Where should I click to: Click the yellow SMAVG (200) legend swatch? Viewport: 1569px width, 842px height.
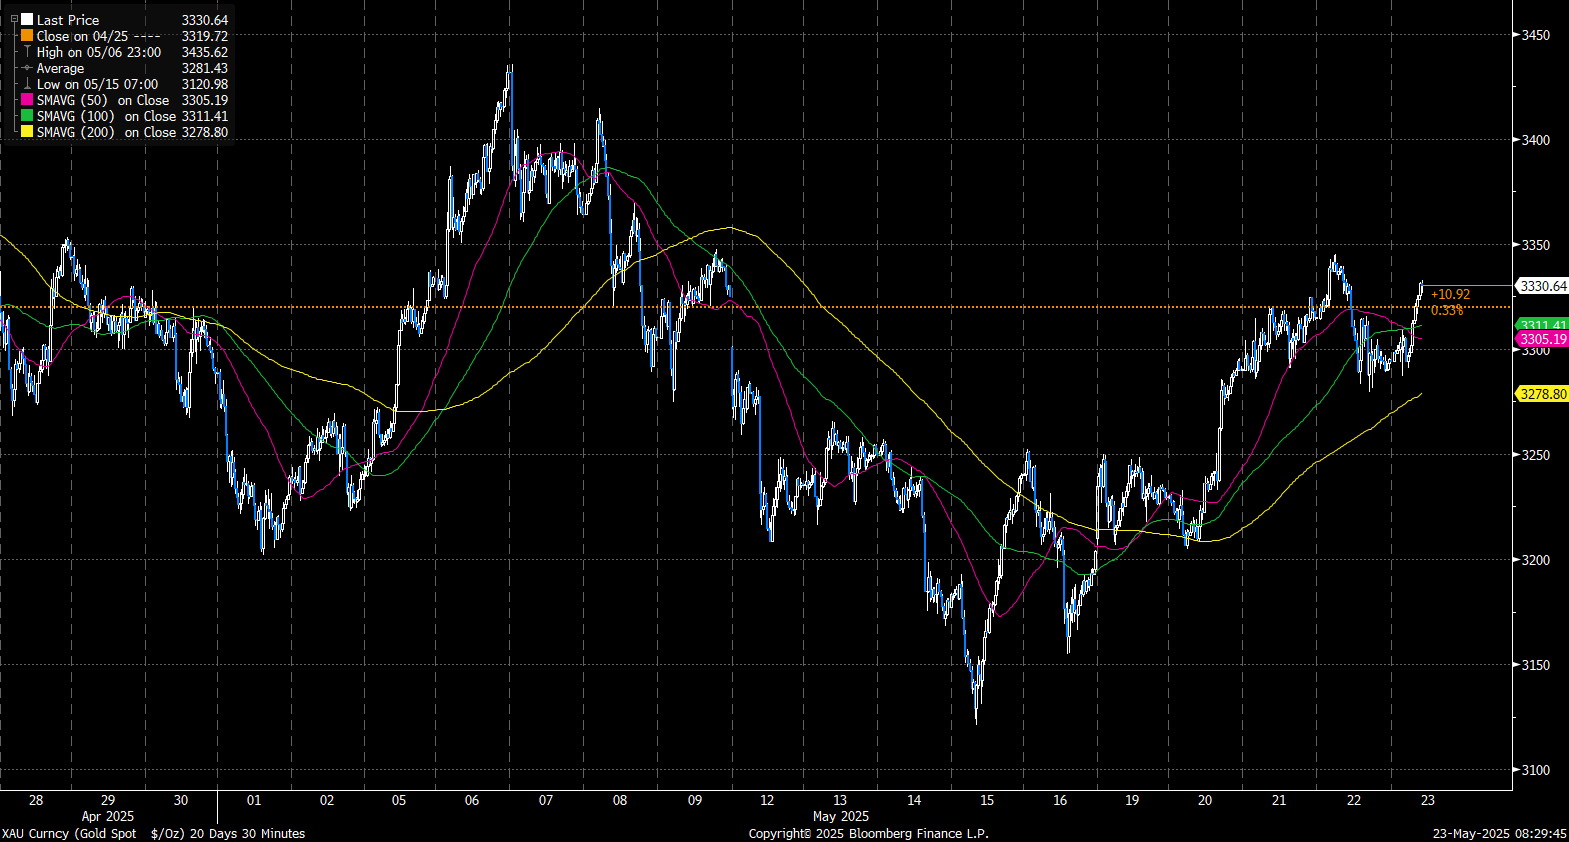point(27,132)
